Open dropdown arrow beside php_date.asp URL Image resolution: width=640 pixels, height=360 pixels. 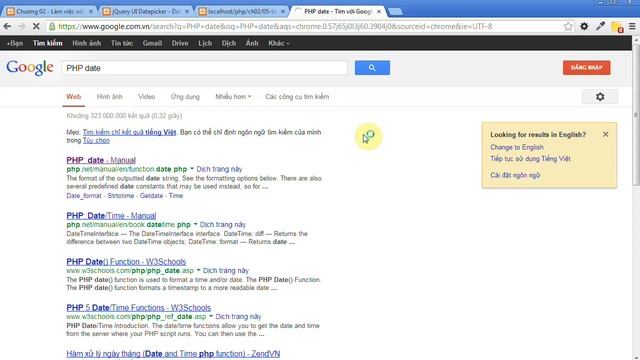coord(198,270)
